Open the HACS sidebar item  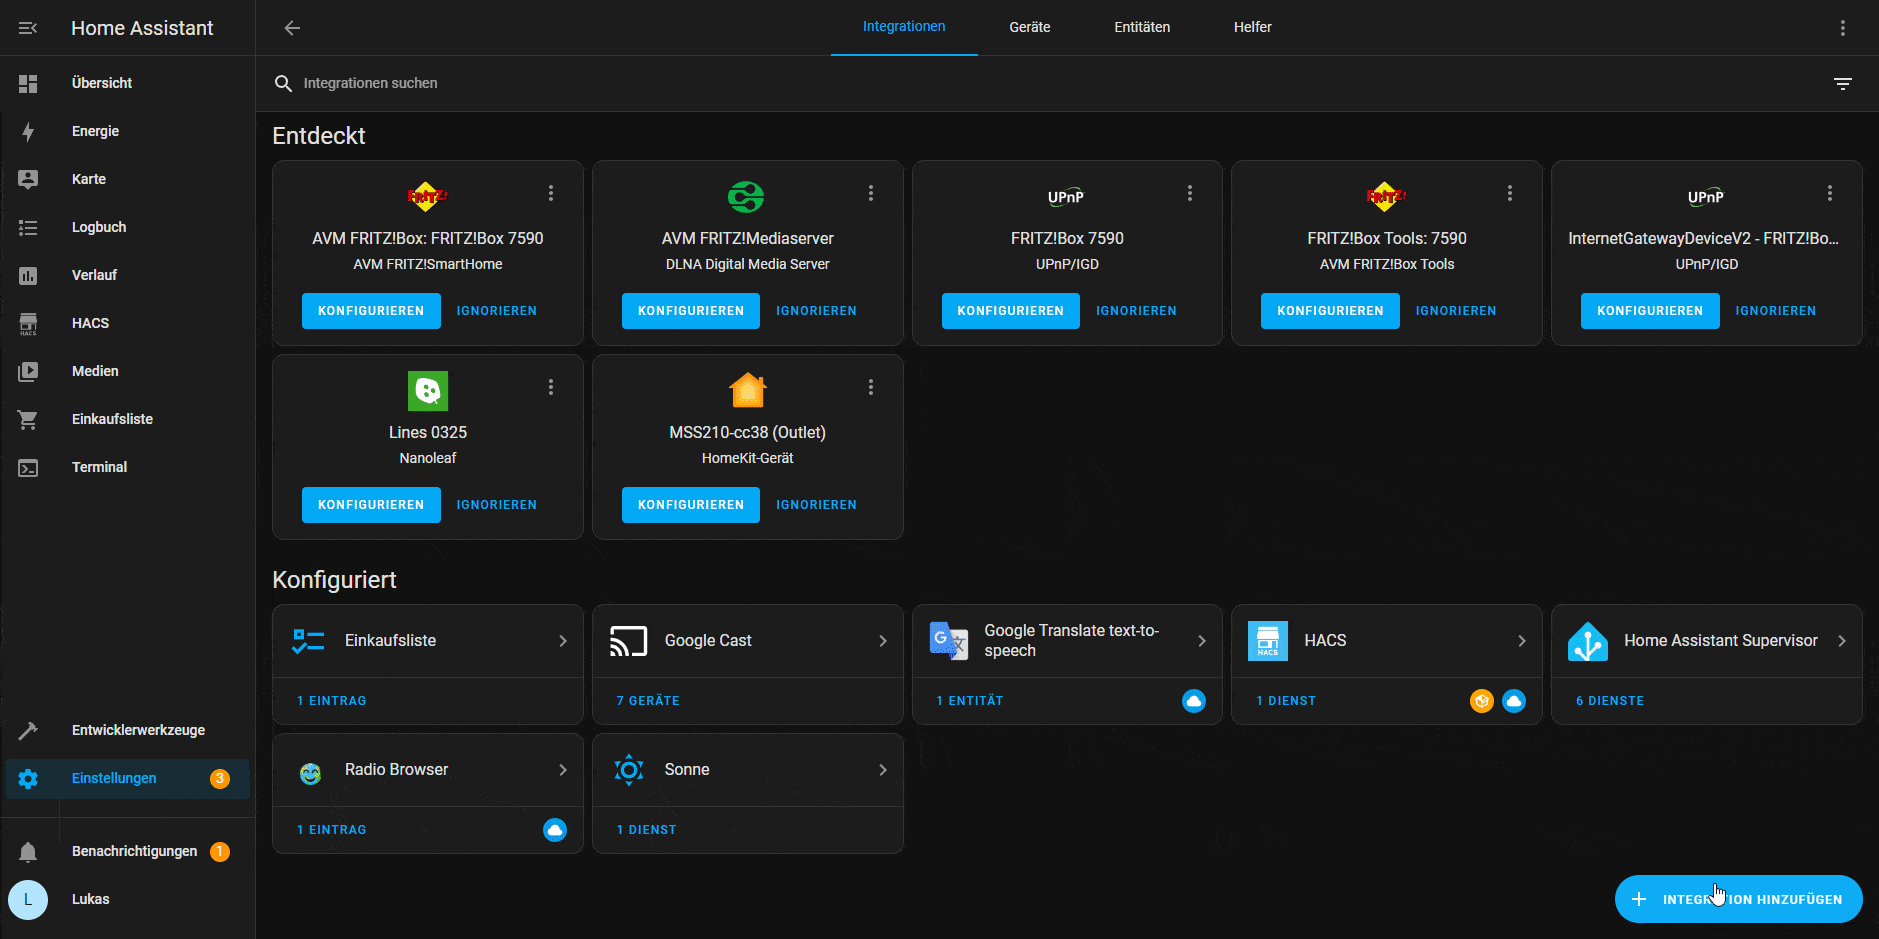[x=90, y=323]
